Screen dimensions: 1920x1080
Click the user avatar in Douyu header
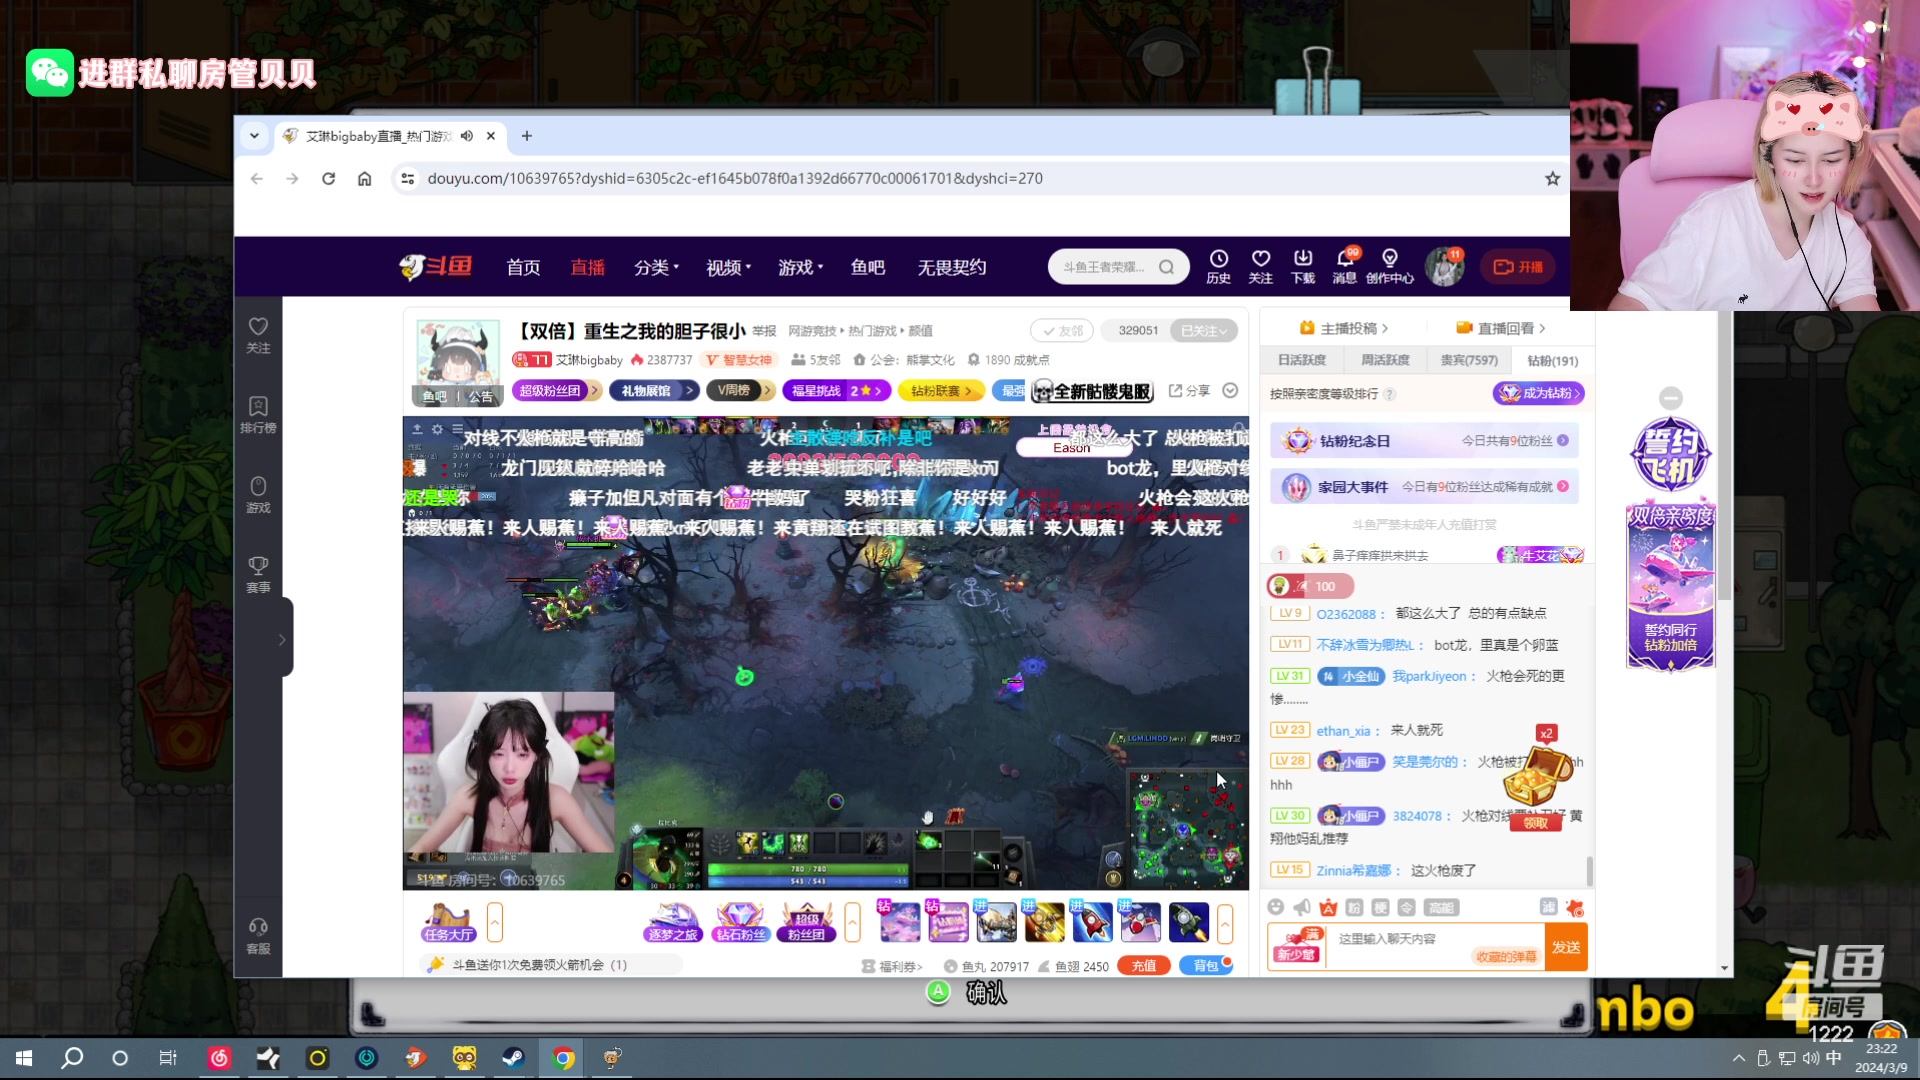click(1444, 266)
